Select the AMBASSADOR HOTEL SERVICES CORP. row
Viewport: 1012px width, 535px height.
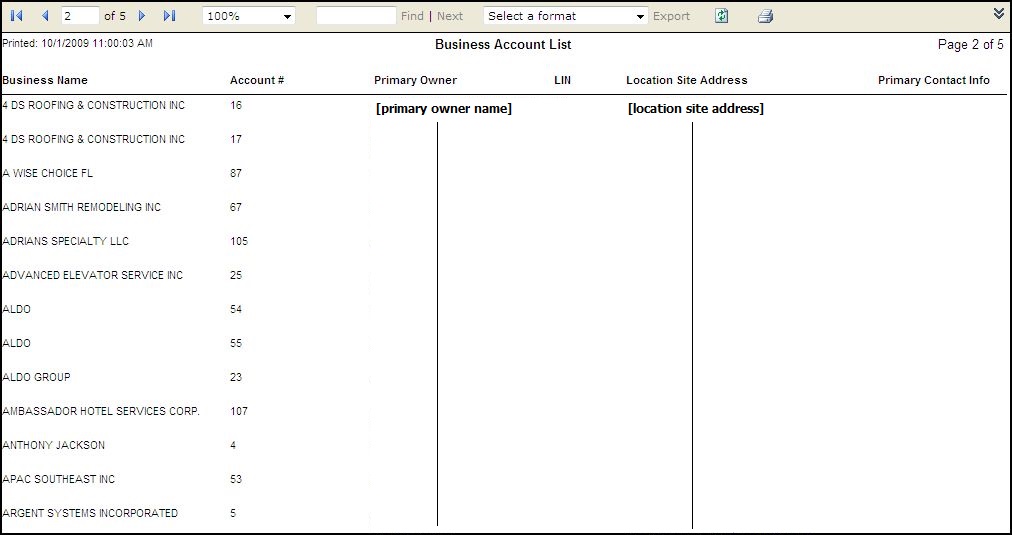tap(101, 411)
